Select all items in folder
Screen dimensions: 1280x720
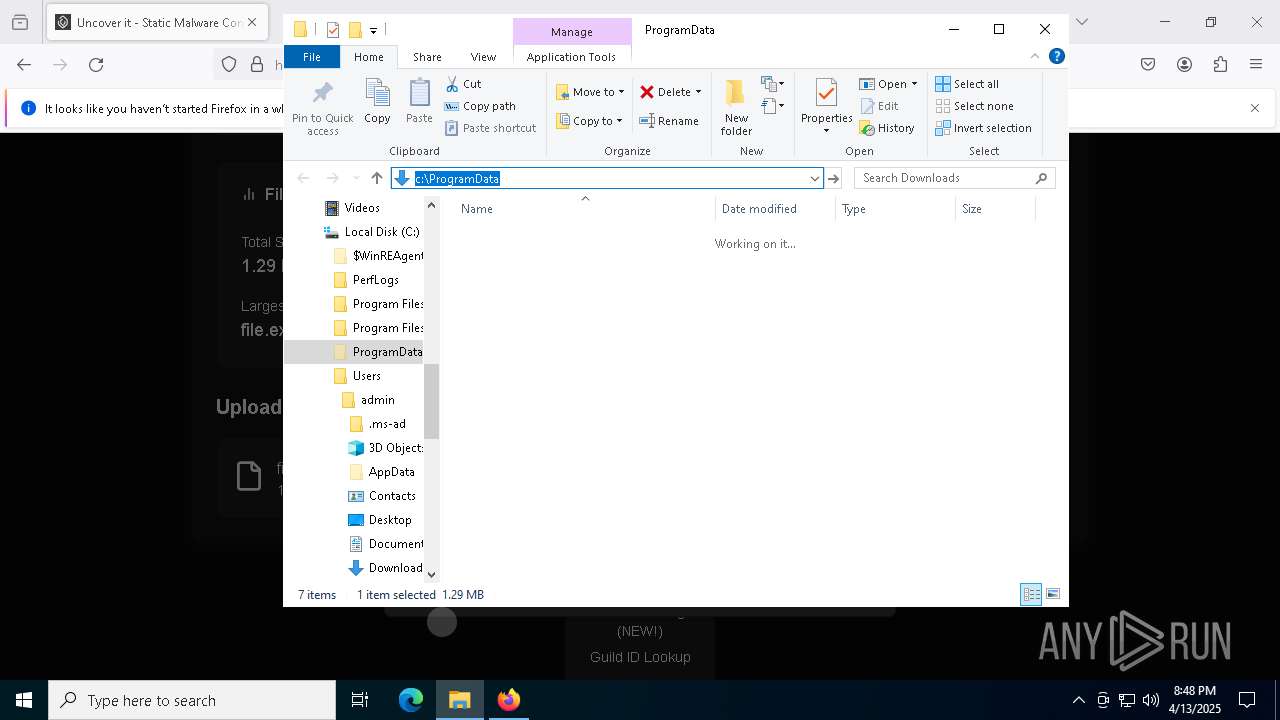click(966, 84)
